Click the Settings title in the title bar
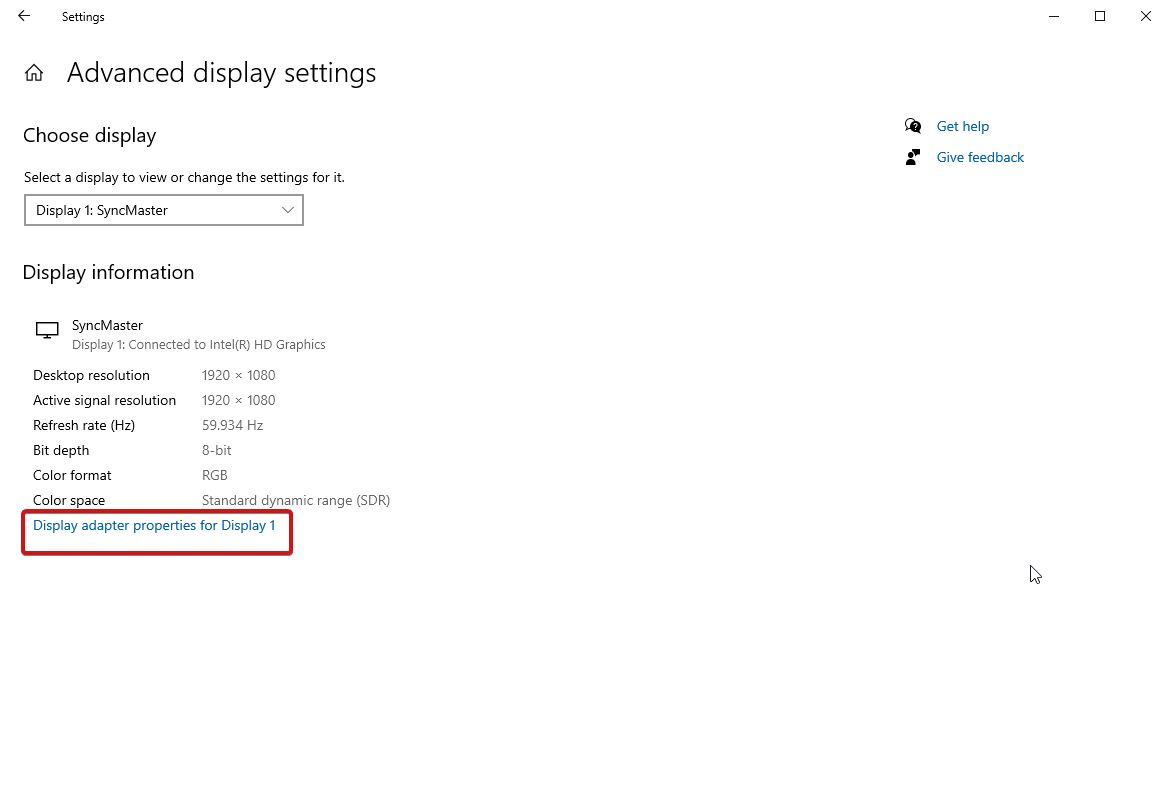The image size is (1169, 799). [x=83, y=16]
